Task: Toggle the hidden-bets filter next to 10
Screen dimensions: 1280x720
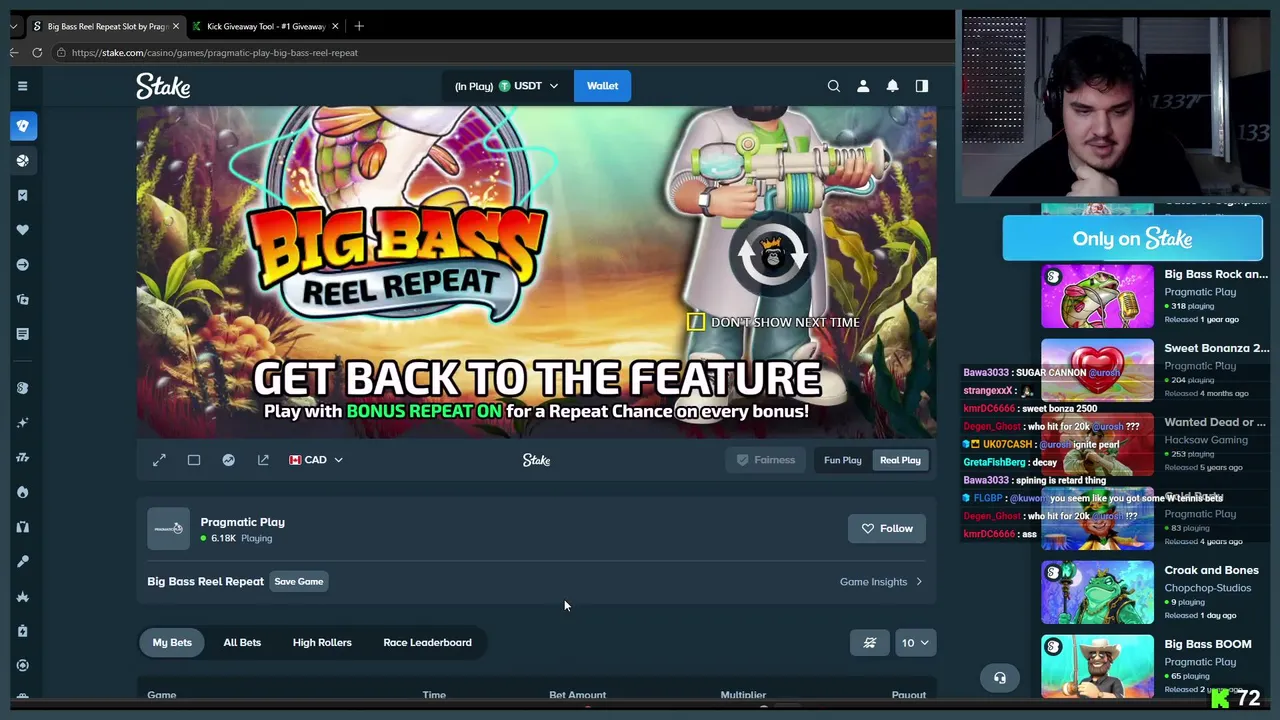Action: 870,643
